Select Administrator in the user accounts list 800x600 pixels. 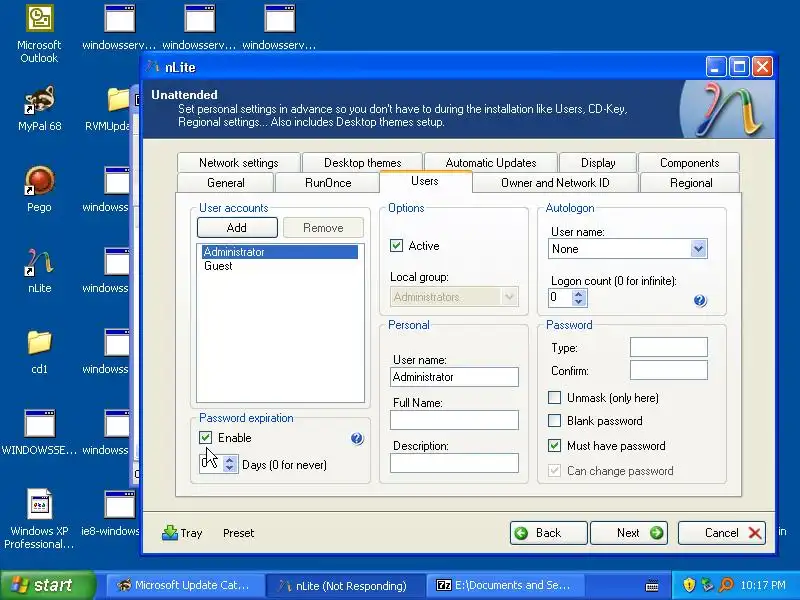pyautogui.click(x=280, y=252)
